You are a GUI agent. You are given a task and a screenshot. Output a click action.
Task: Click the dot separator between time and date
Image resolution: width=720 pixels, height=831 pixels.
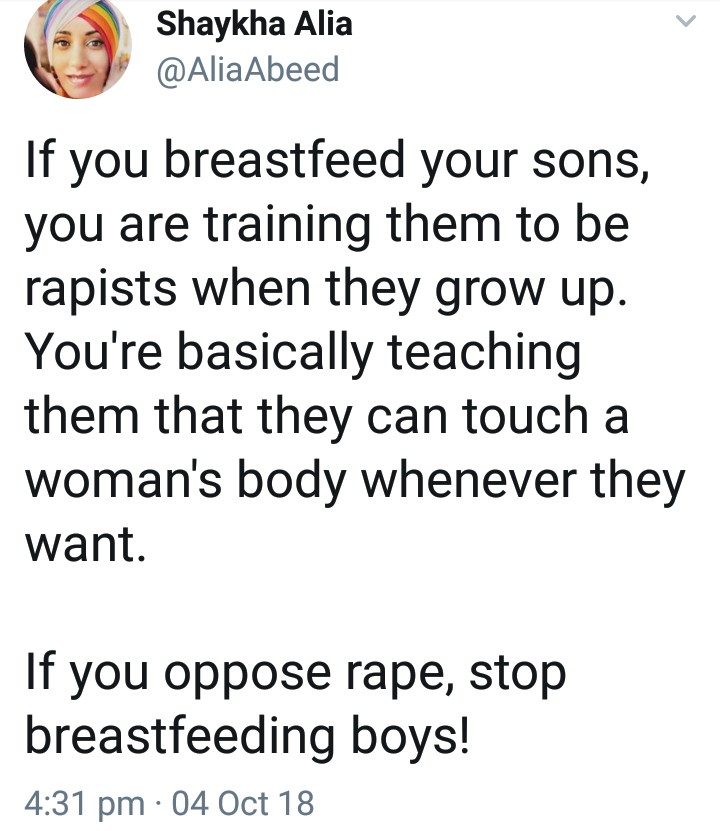[x=160, y=802]
